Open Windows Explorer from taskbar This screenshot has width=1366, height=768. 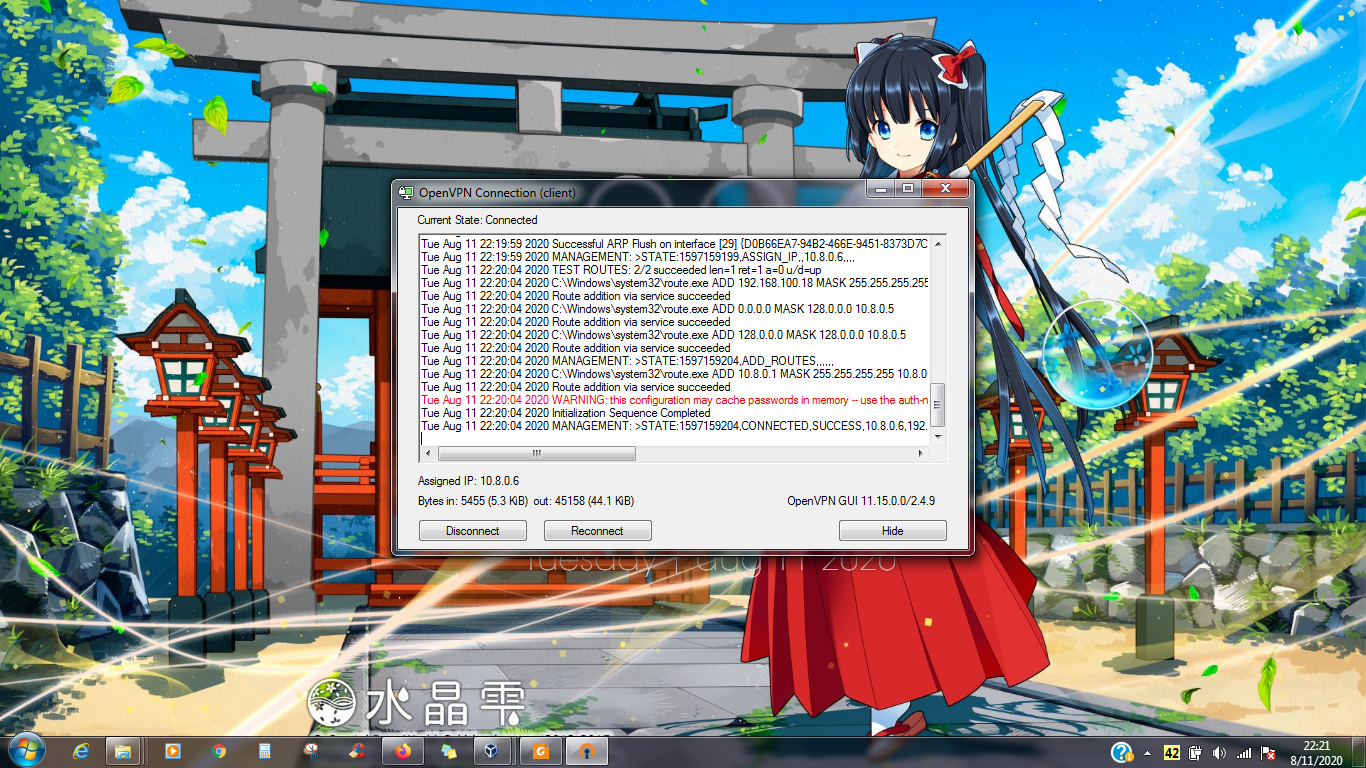(x=123, y=751)
